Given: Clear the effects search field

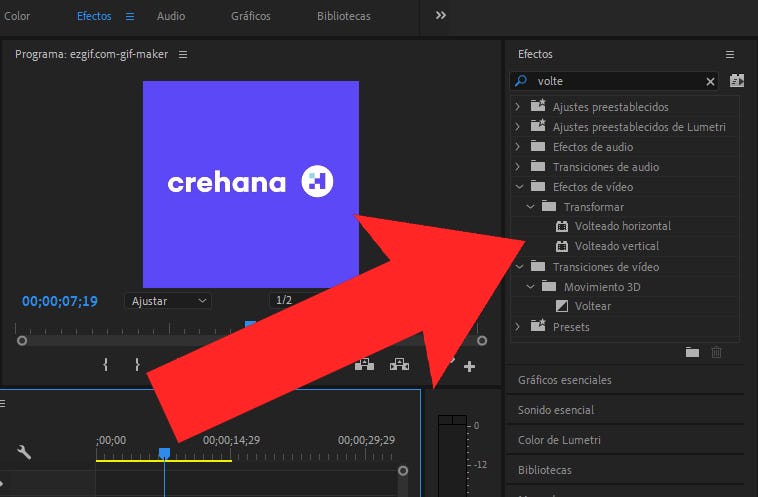Looking at the screenshot, I should click(x=711, y=81).
